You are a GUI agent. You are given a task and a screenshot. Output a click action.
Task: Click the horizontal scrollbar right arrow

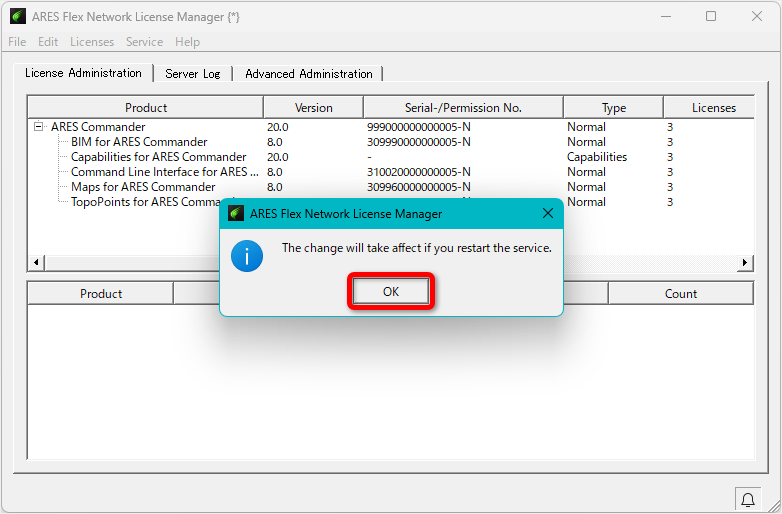[x=745, y=262]
